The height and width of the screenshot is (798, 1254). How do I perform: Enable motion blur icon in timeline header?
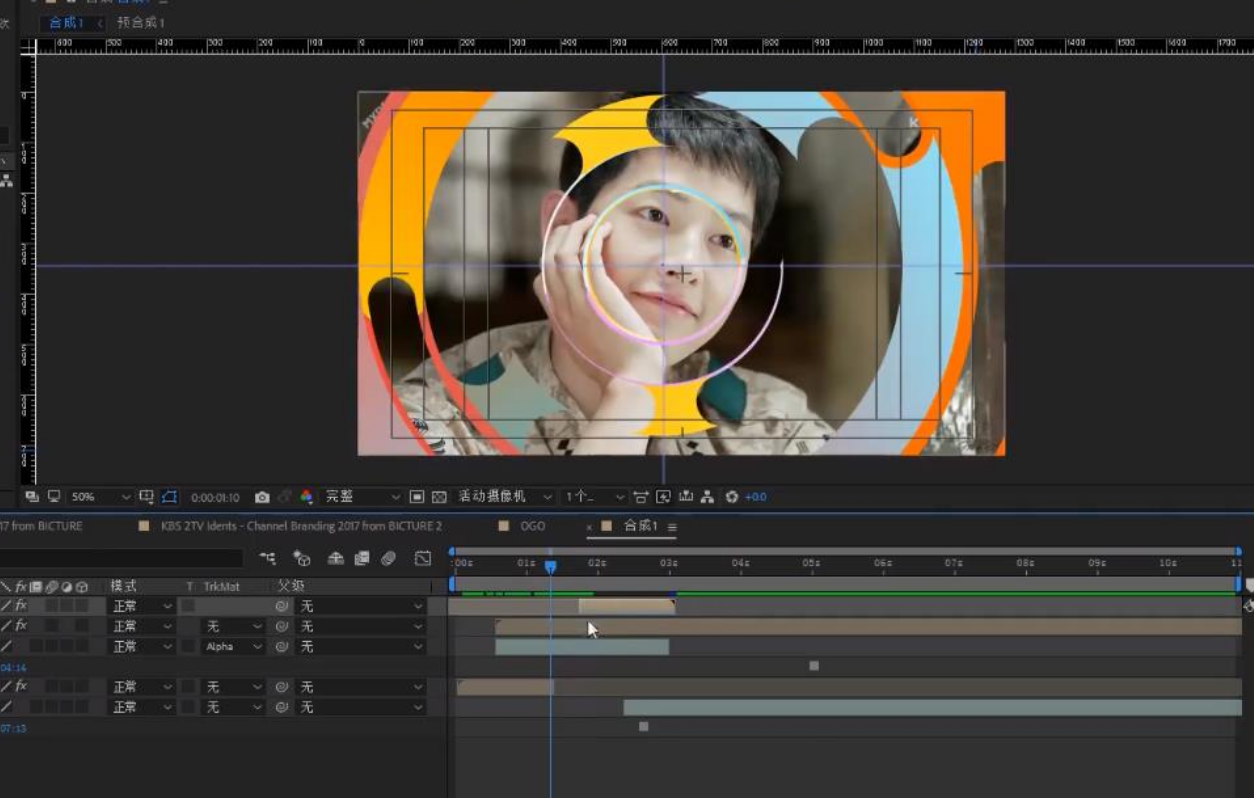pyautogui.click(x=388, y=559)
